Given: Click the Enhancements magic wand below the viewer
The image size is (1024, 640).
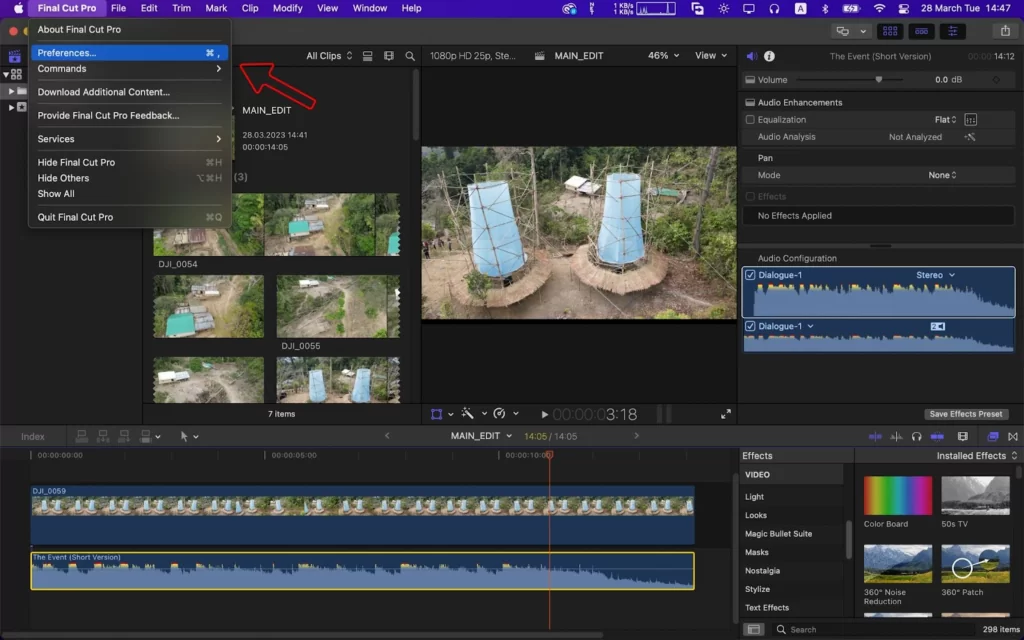Looking at the screenshot, I should click(x=468, y=413).
